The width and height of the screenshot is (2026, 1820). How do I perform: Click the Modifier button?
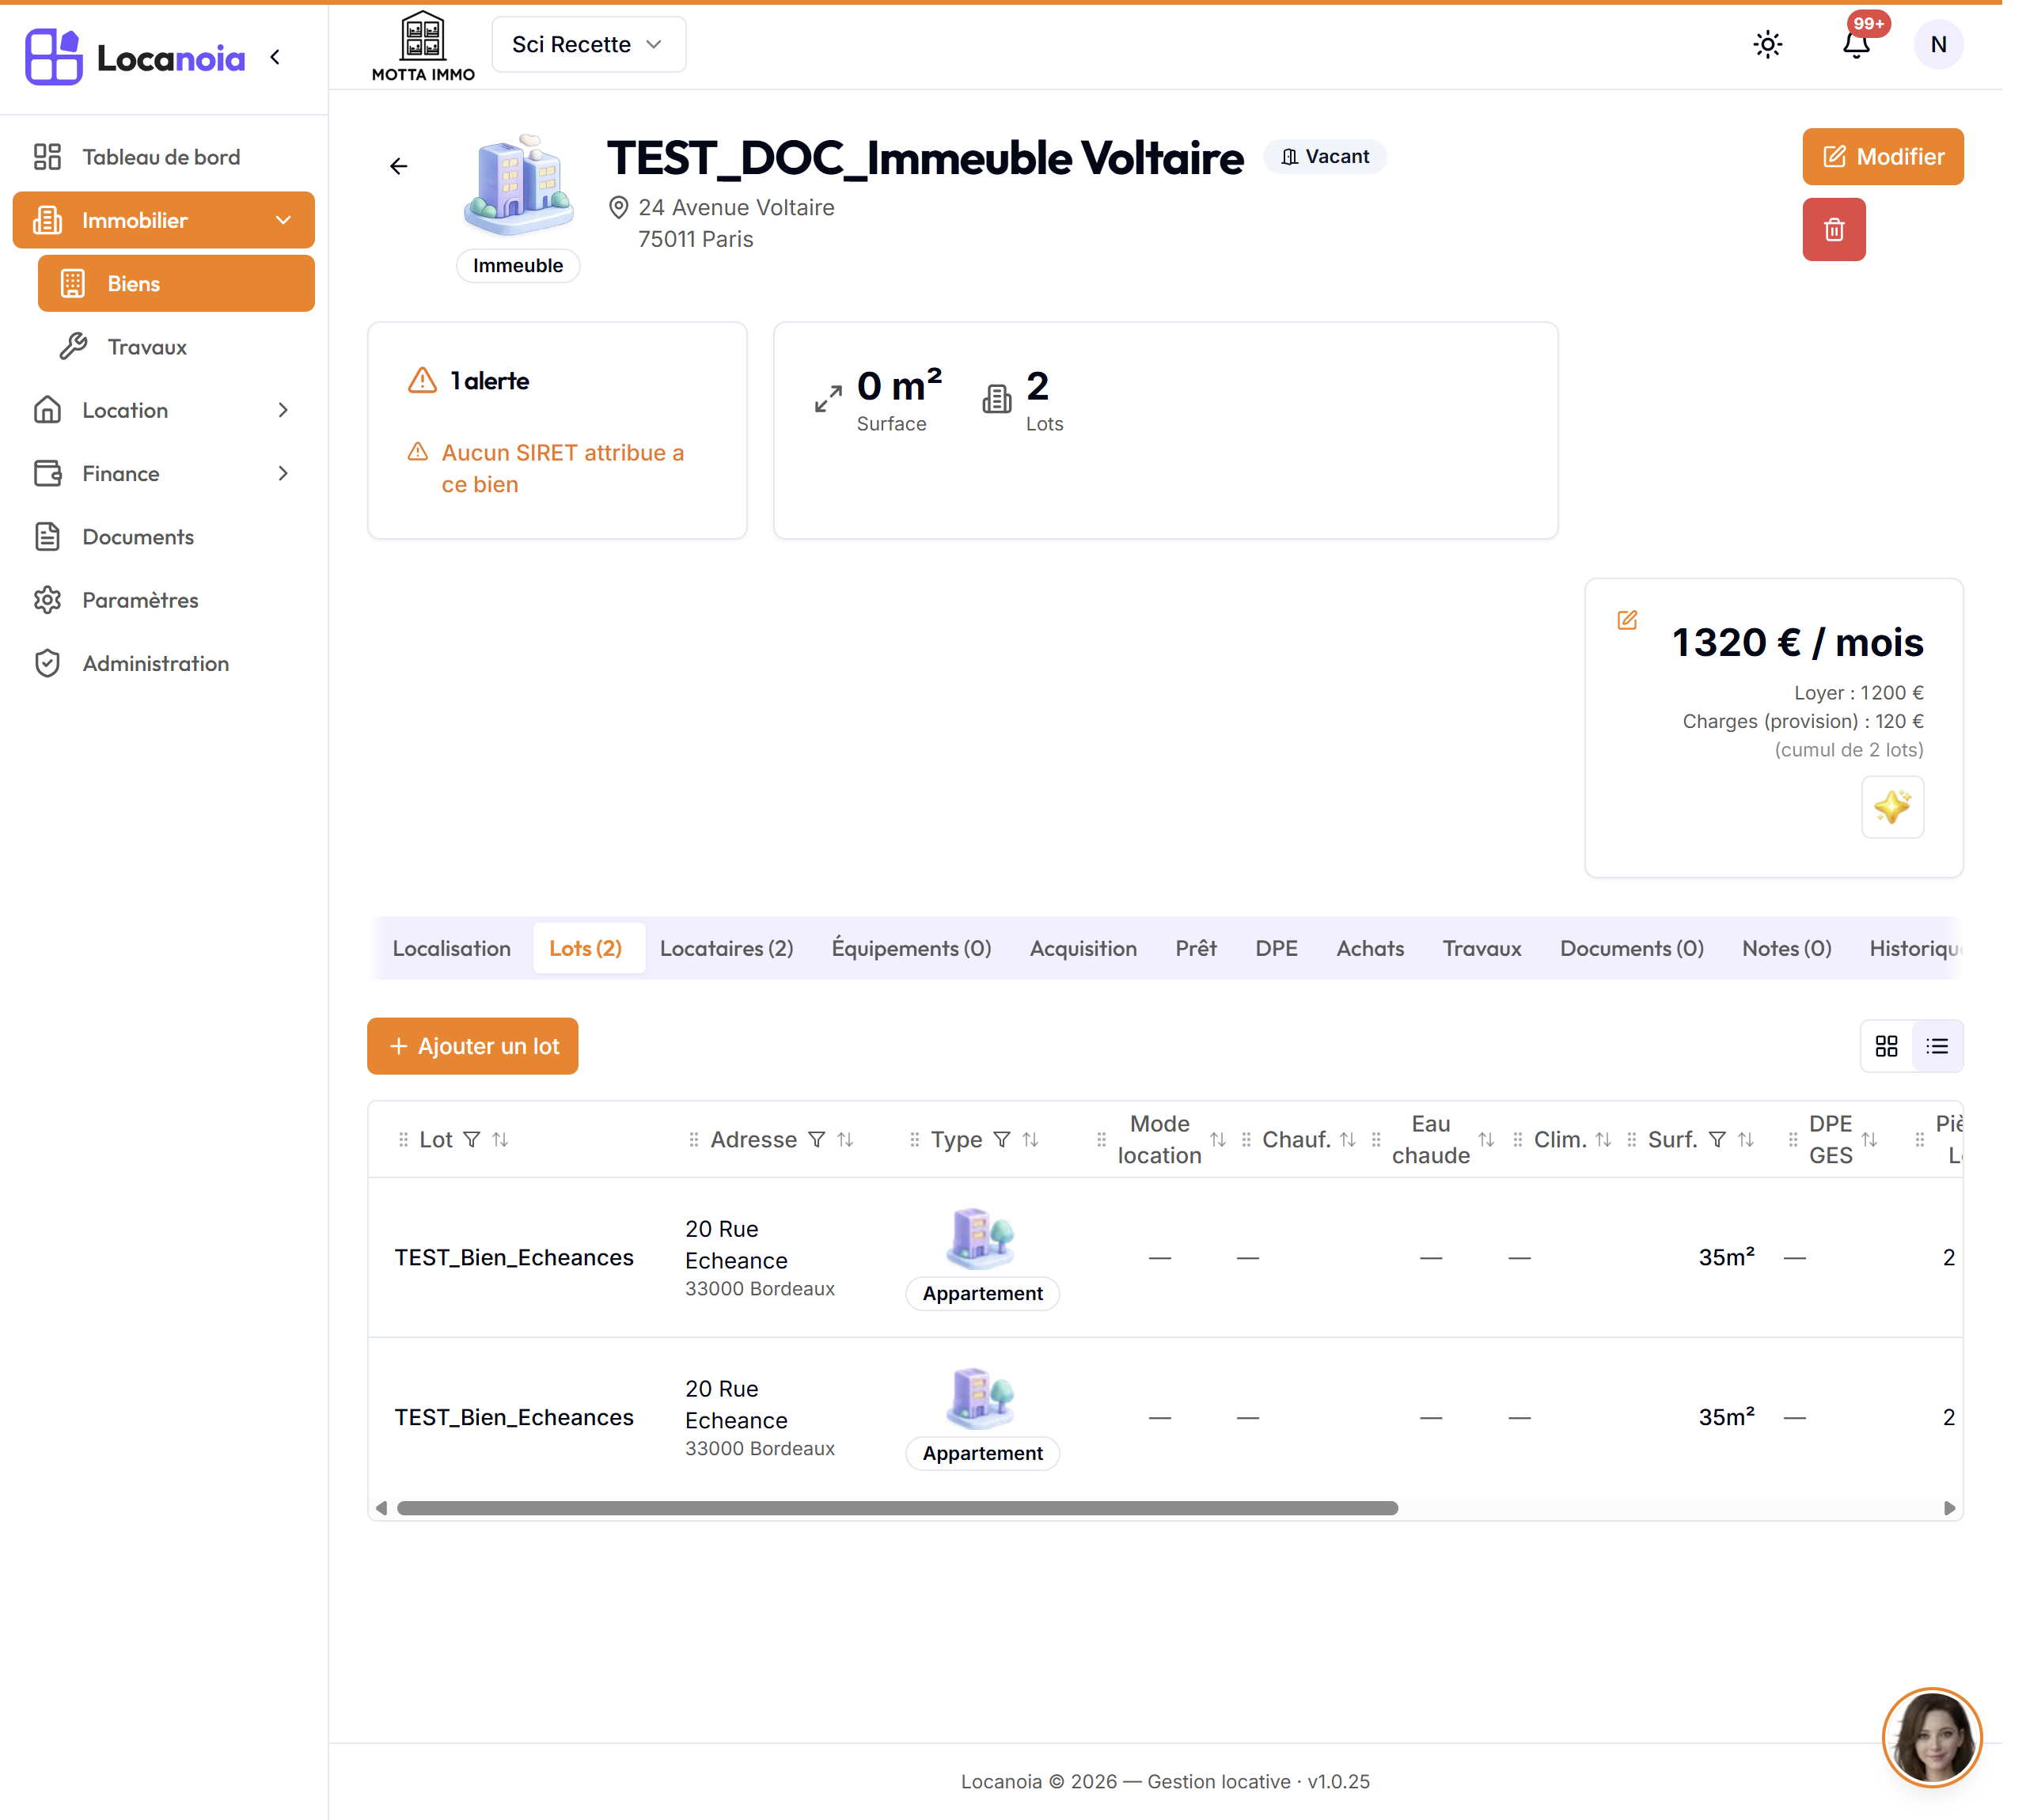[1882, 157]
